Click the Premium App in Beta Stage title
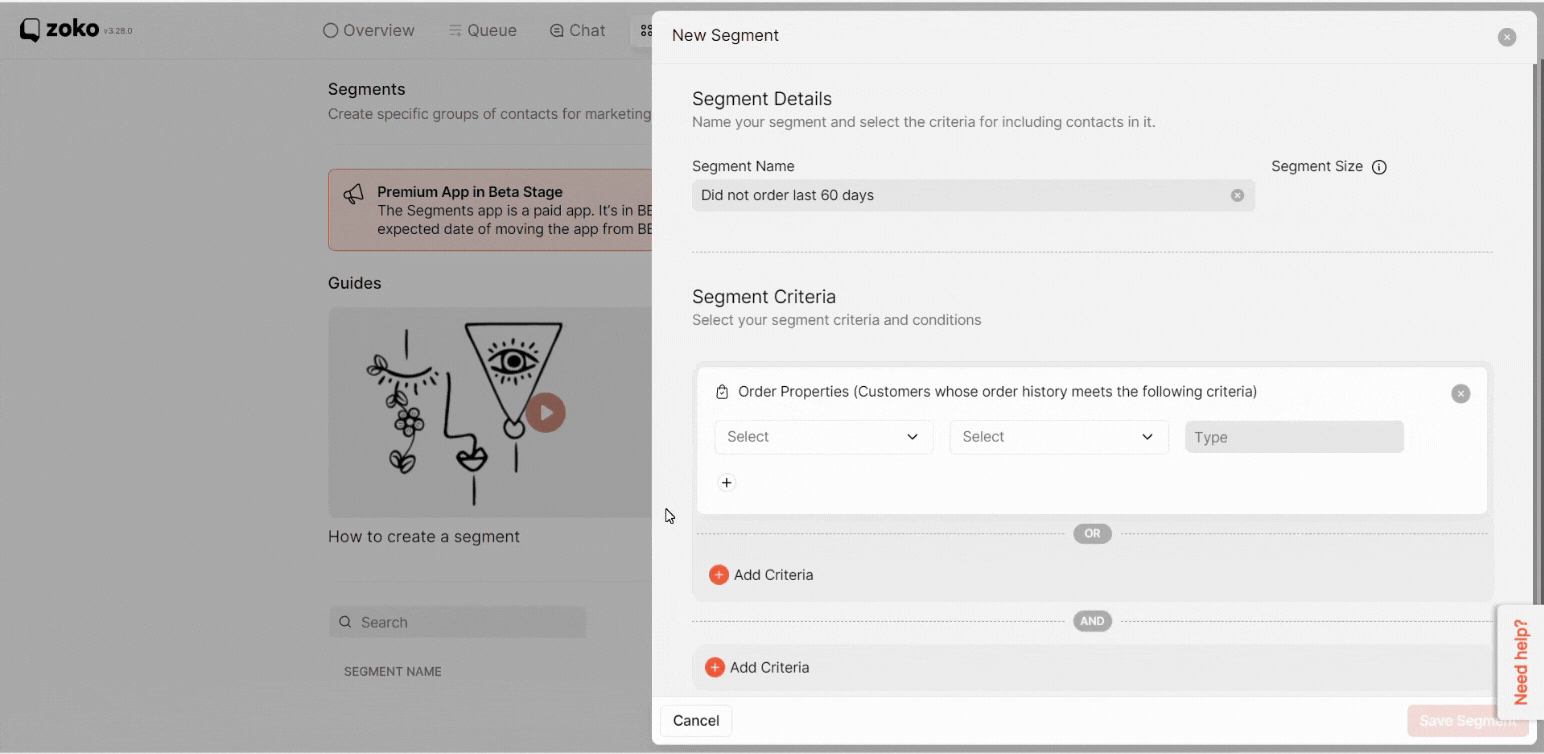The height and width of the screenshot is (754, 1544). pos(470,192)
